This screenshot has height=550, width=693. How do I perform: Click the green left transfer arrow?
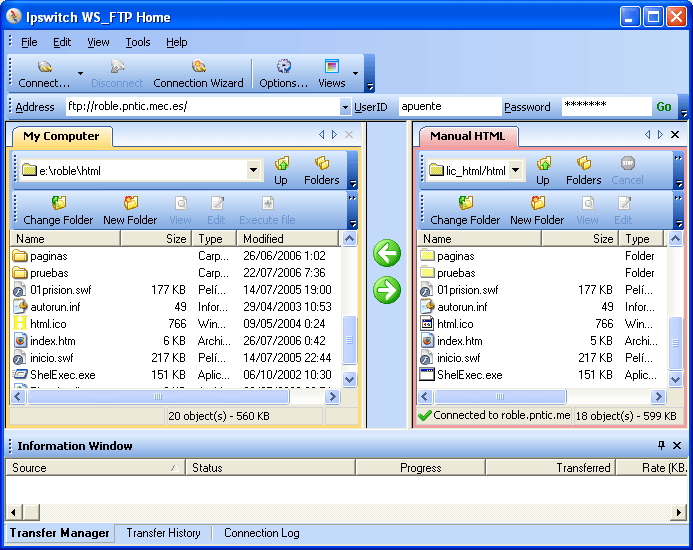387,253
